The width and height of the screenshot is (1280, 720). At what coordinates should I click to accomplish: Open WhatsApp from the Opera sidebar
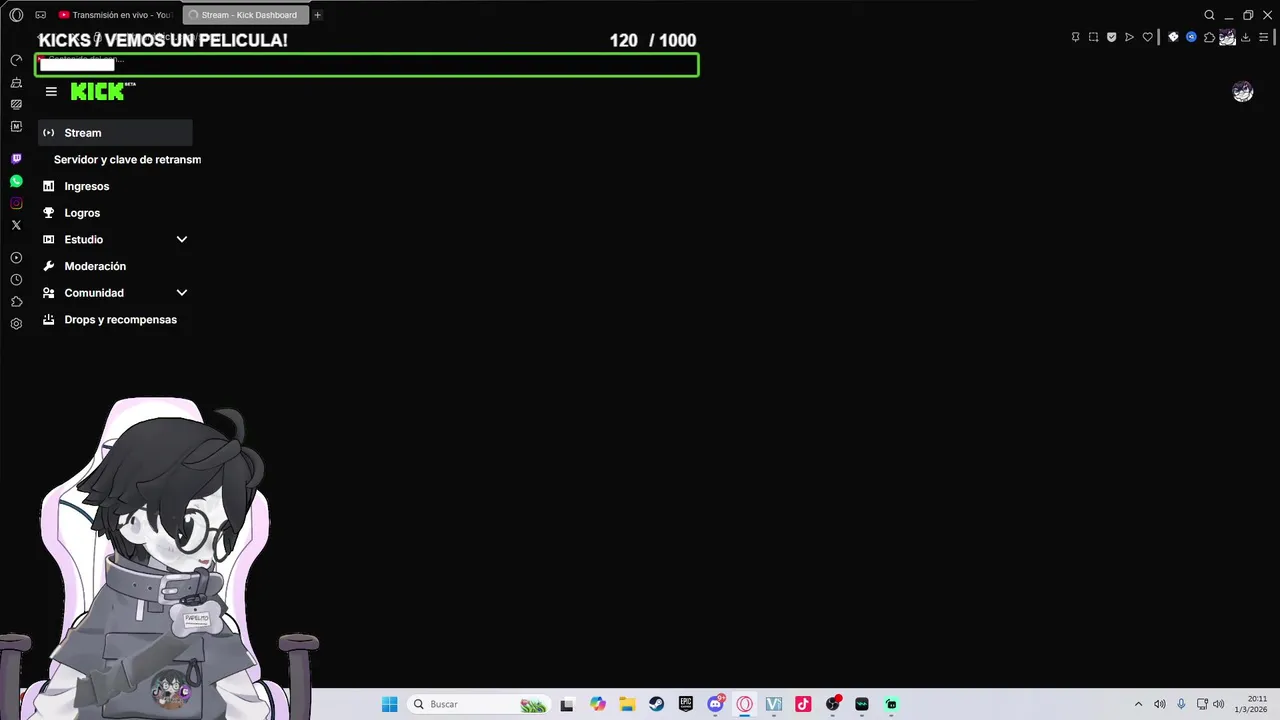tap(16, 181)
